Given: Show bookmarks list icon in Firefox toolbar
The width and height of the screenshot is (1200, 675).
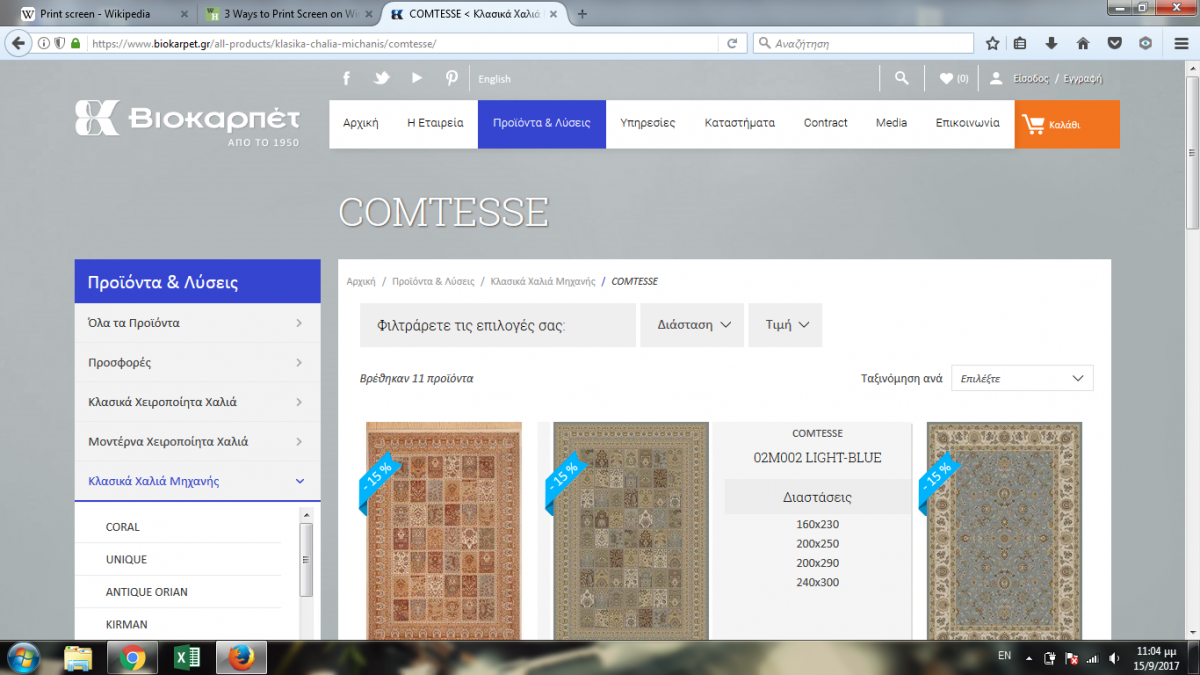Looking at the screenshot, I should [1020, 43].
